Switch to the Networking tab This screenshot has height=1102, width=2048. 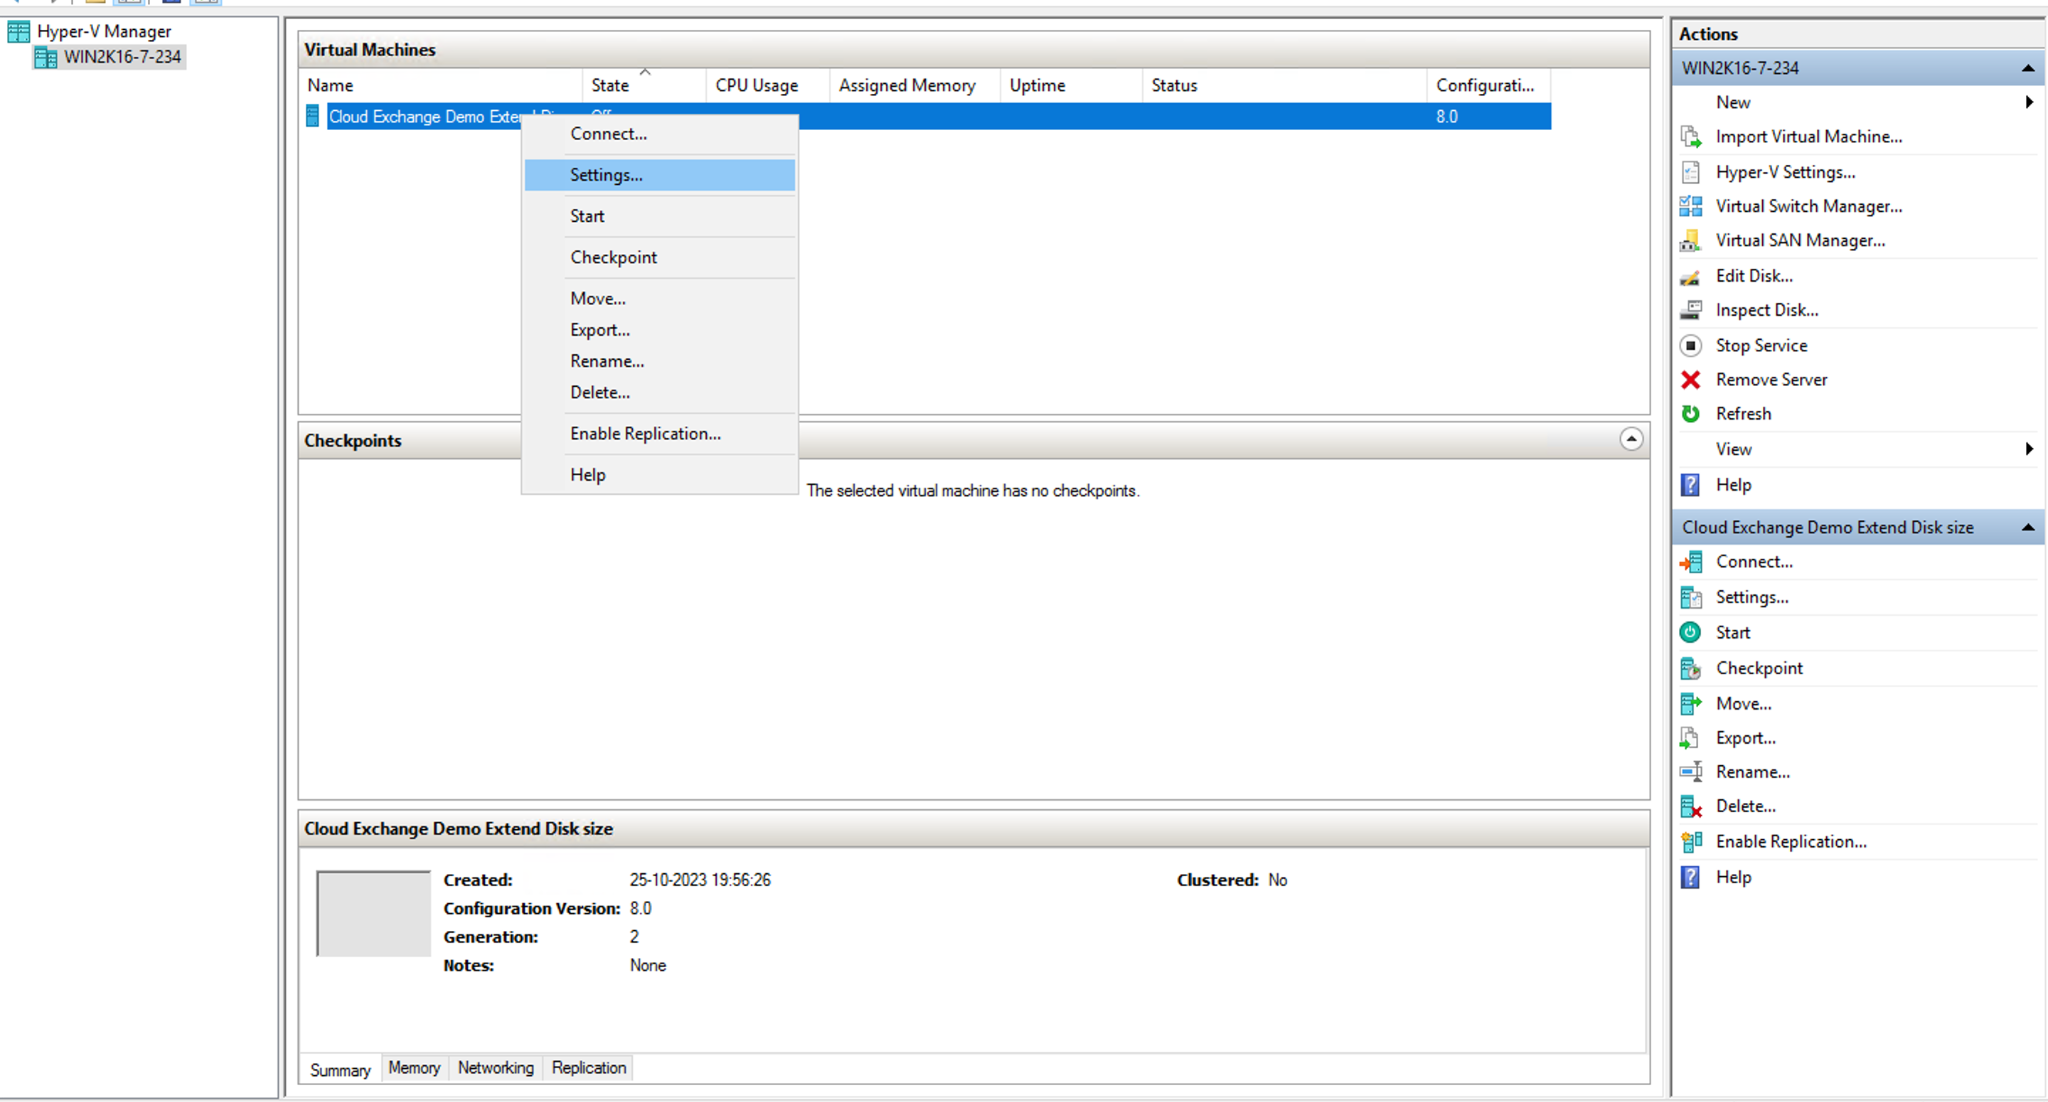496,1068
